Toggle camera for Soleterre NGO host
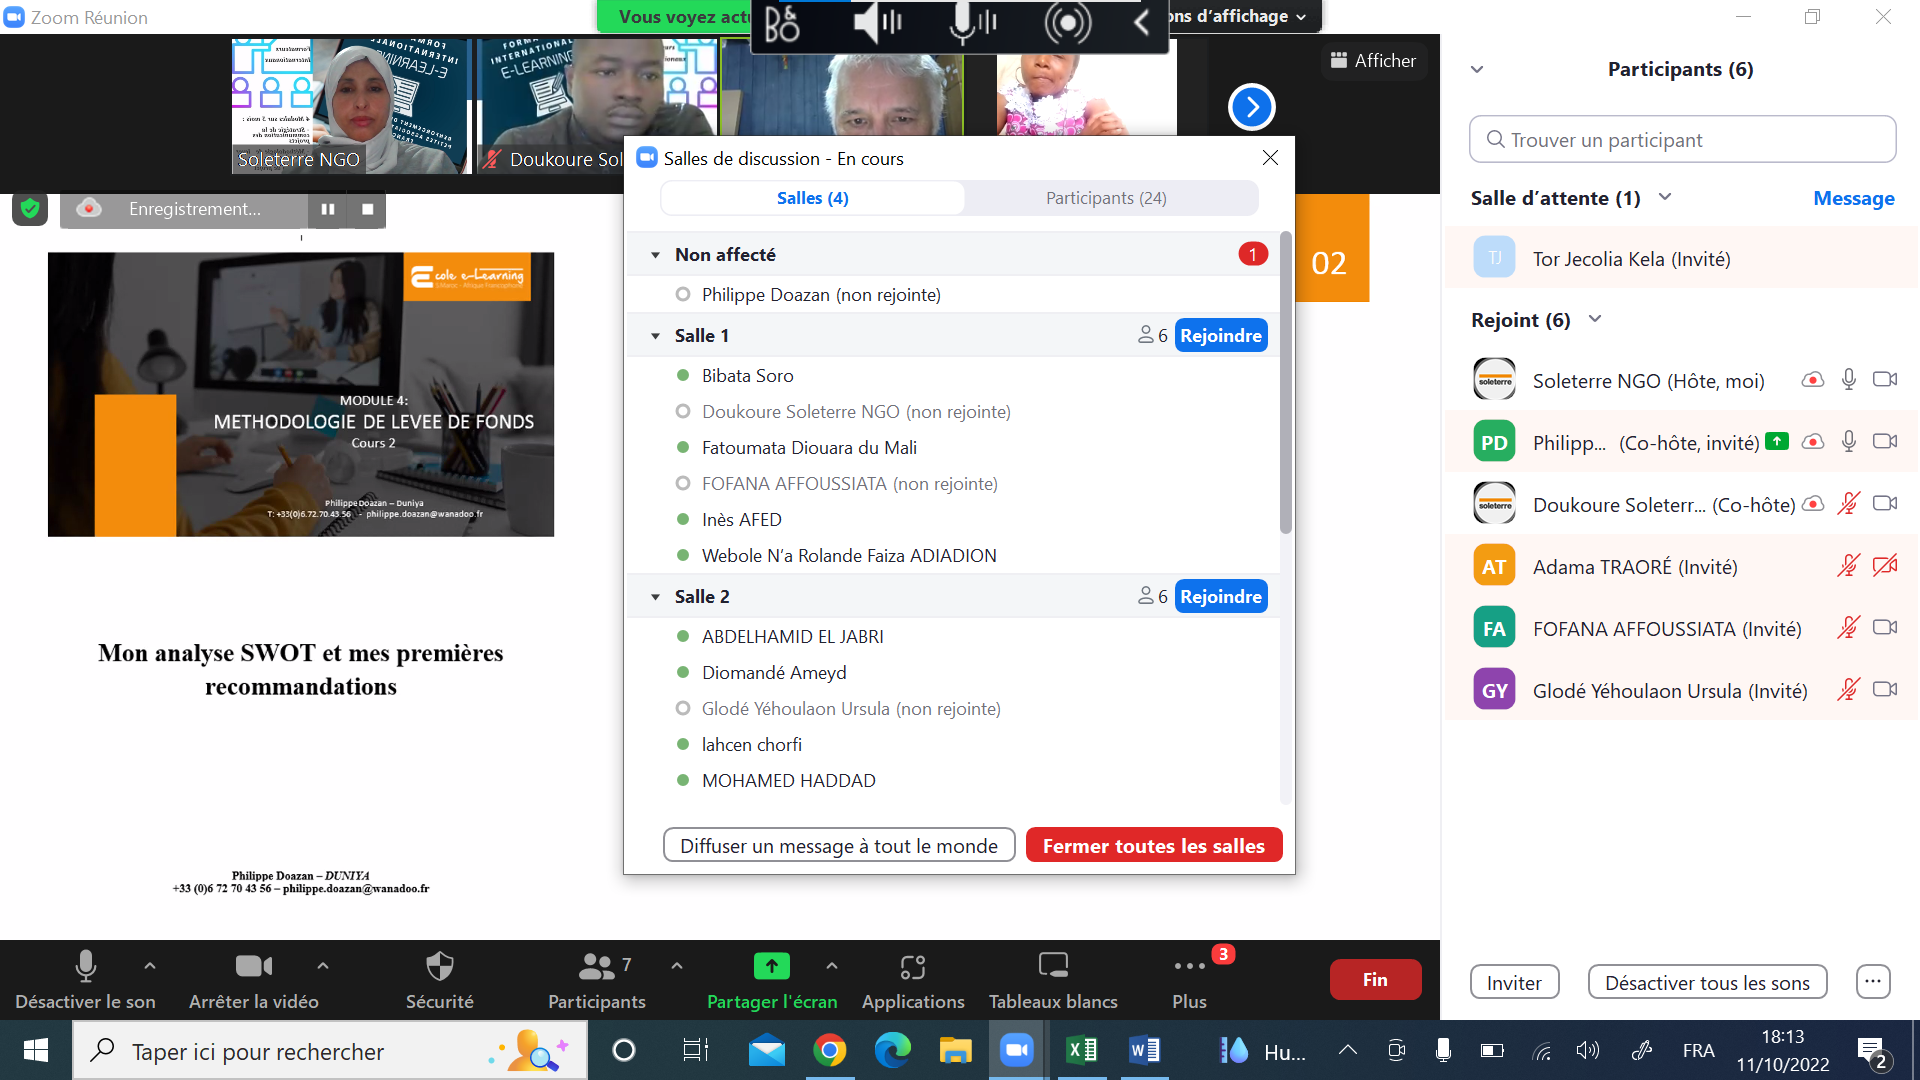Image resolution: width=1920 pixels, height=1080 pixels. 1885,380
